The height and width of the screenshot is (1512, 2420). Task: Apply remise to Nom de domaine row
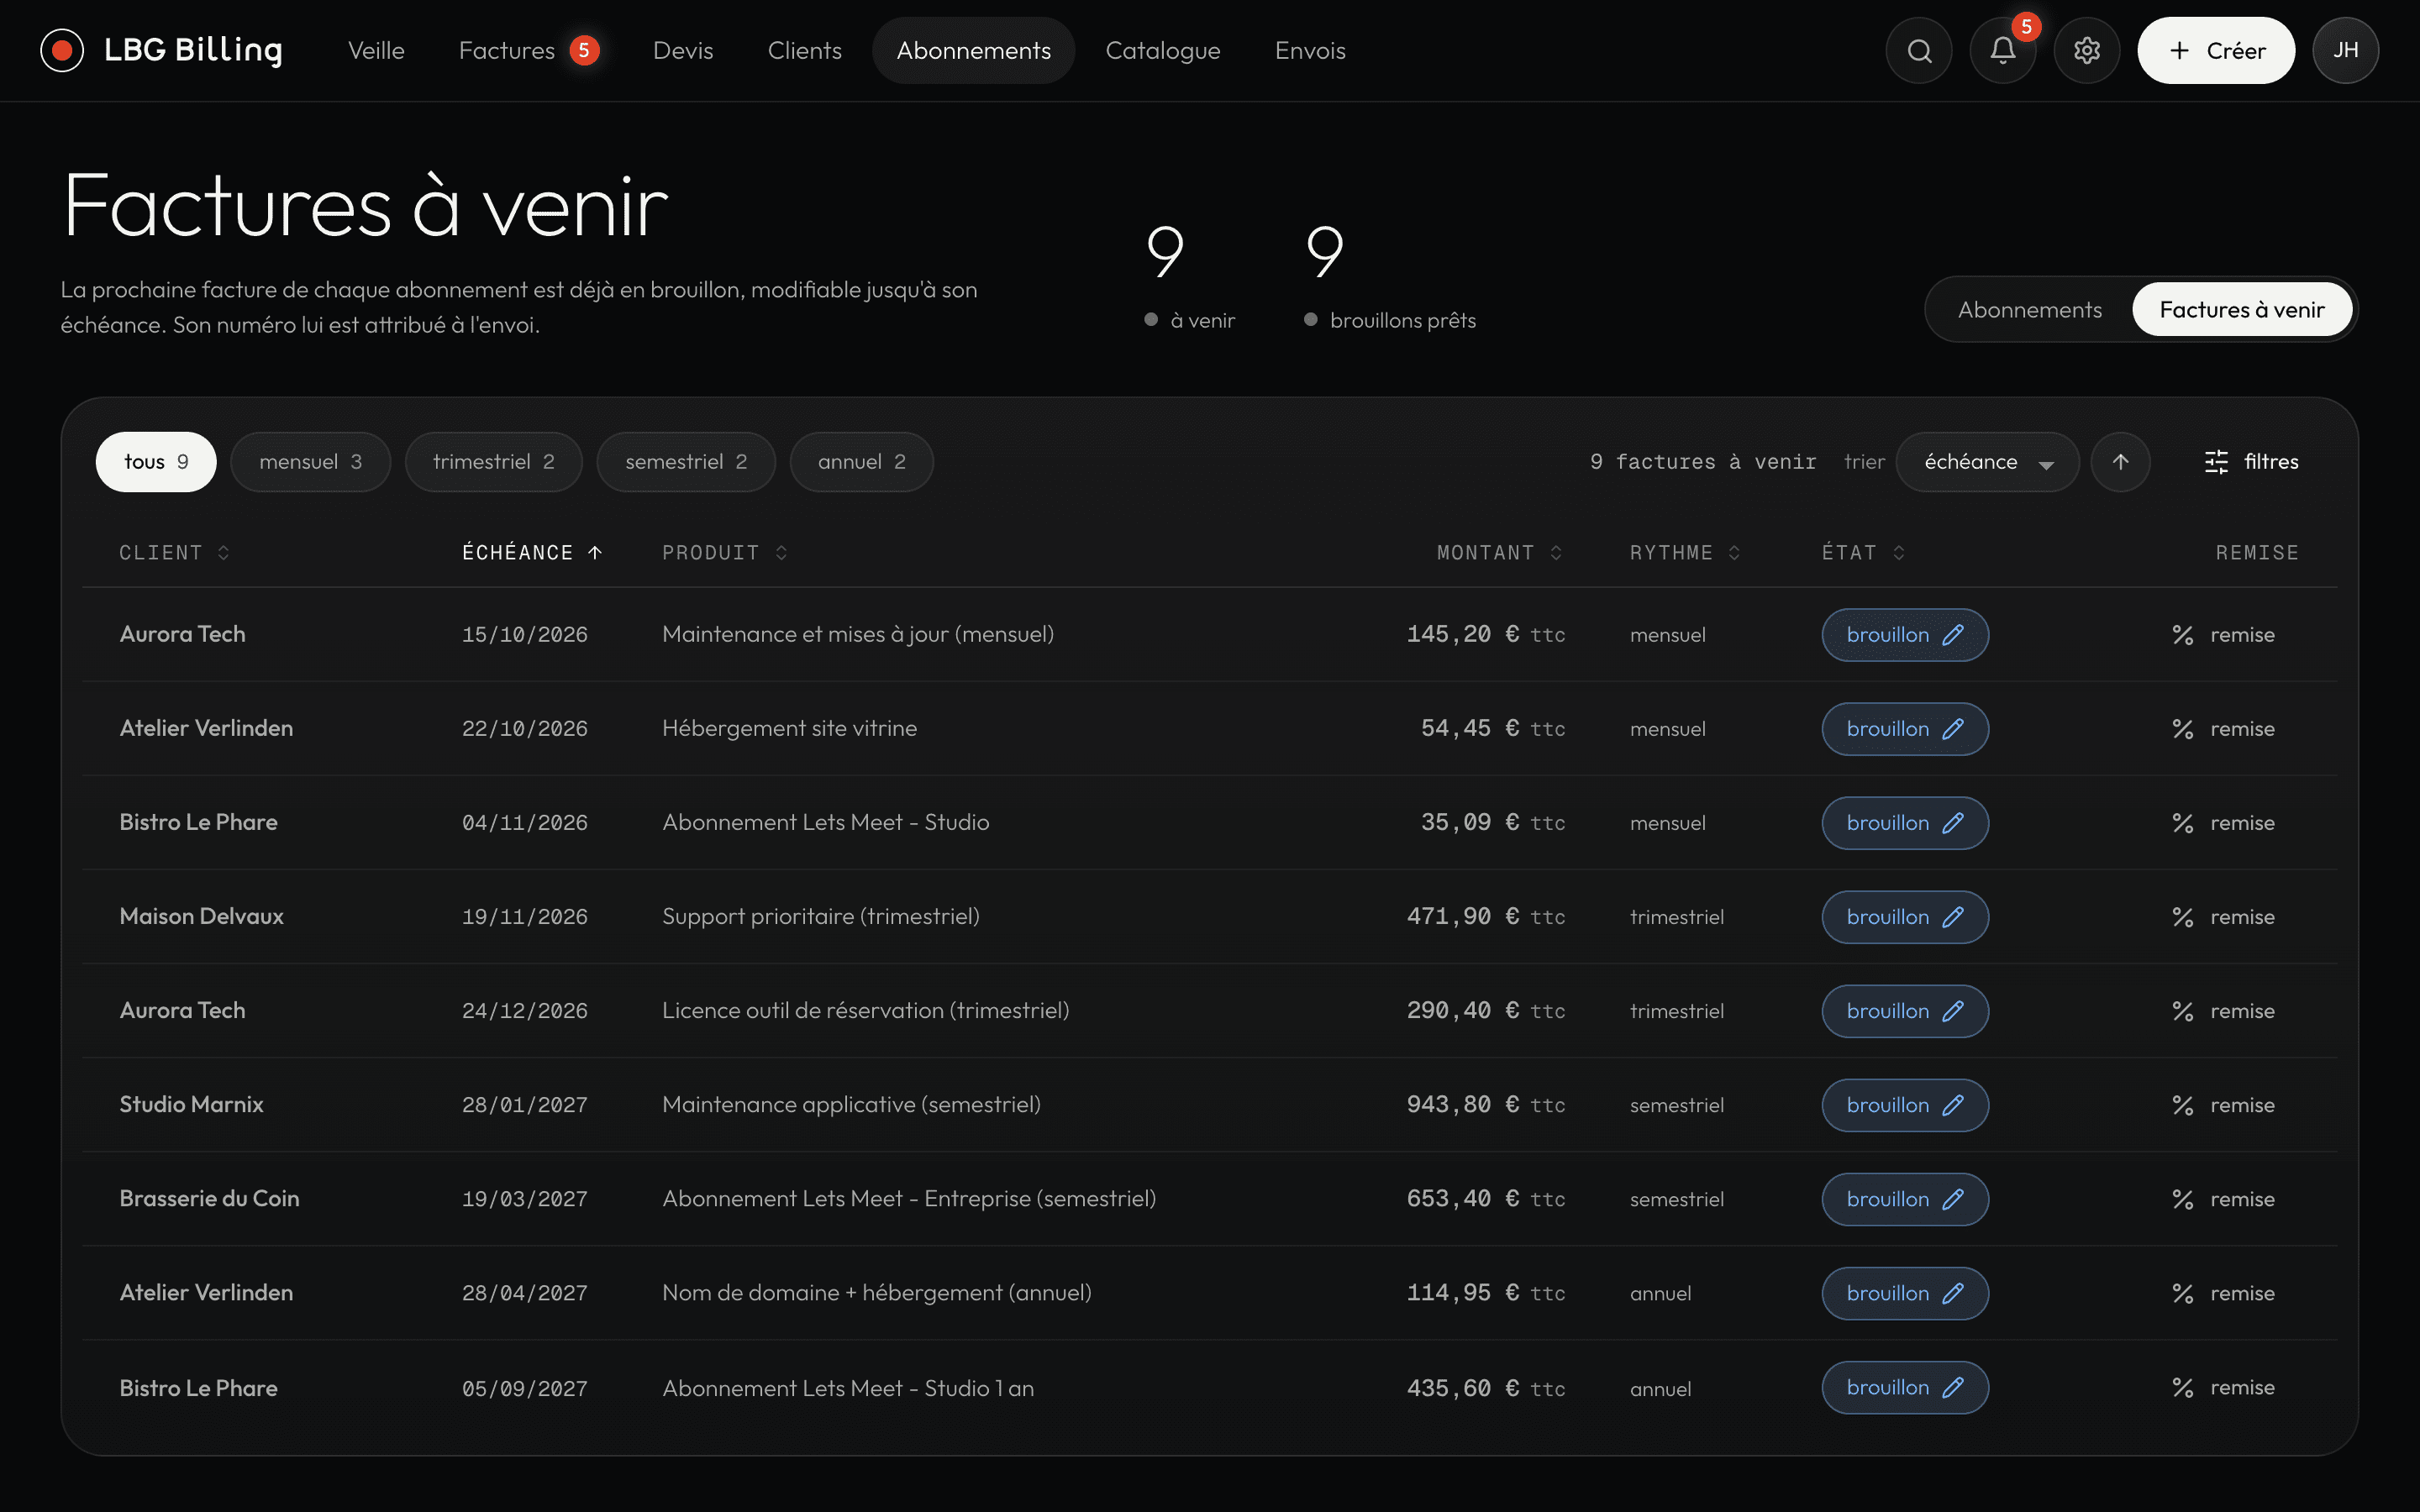(x=2224, y=1293)
